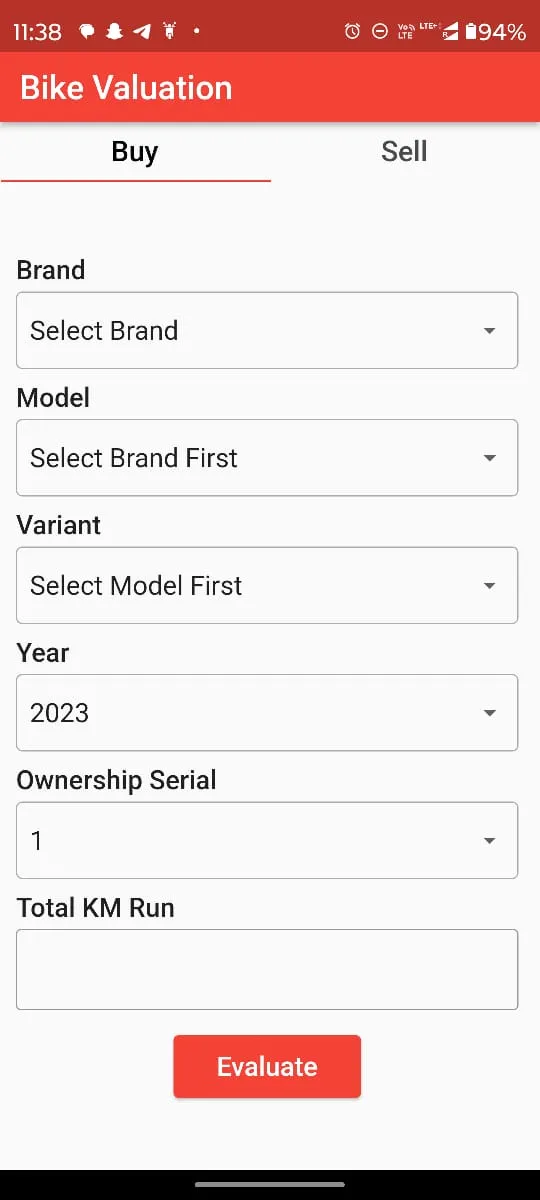The image size is (540, 1200).
Task: Tap the chat bubble notification icon
Action: click(x=87, y=32)
